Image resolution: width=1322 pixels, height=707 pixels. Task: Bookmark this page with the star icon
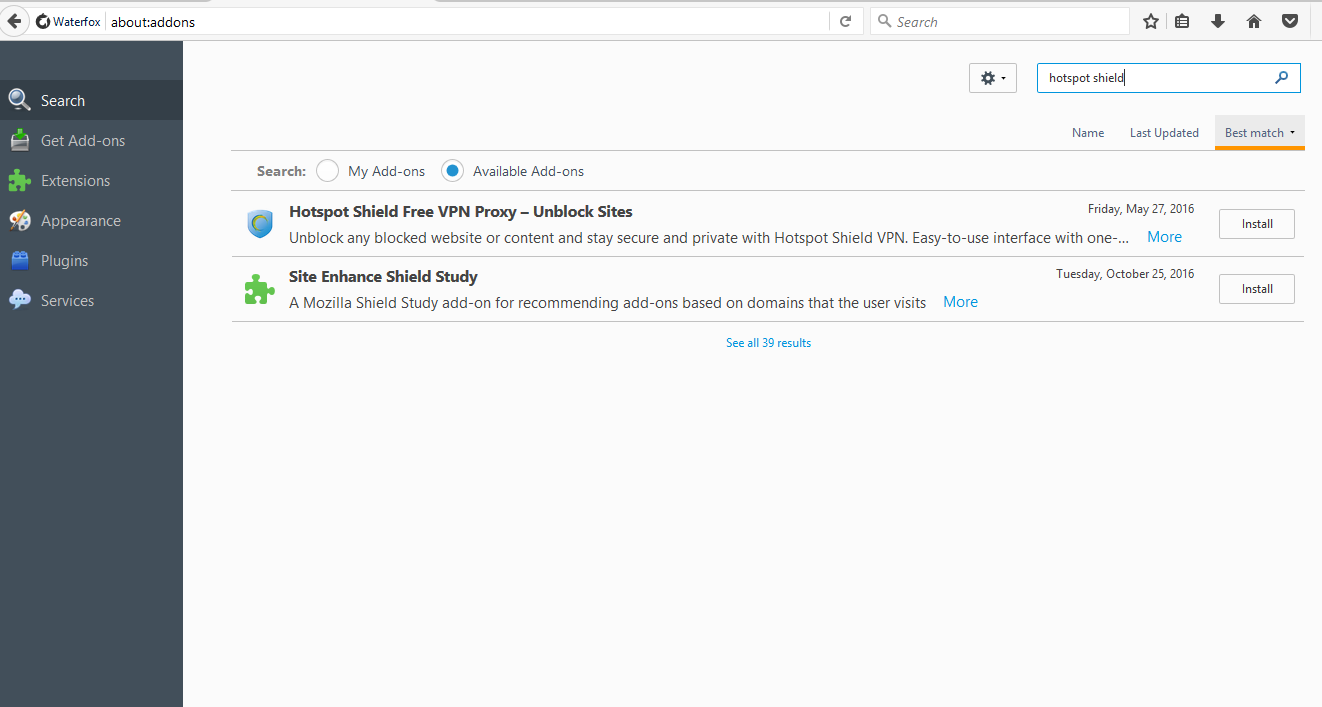tap(1151, 21)
